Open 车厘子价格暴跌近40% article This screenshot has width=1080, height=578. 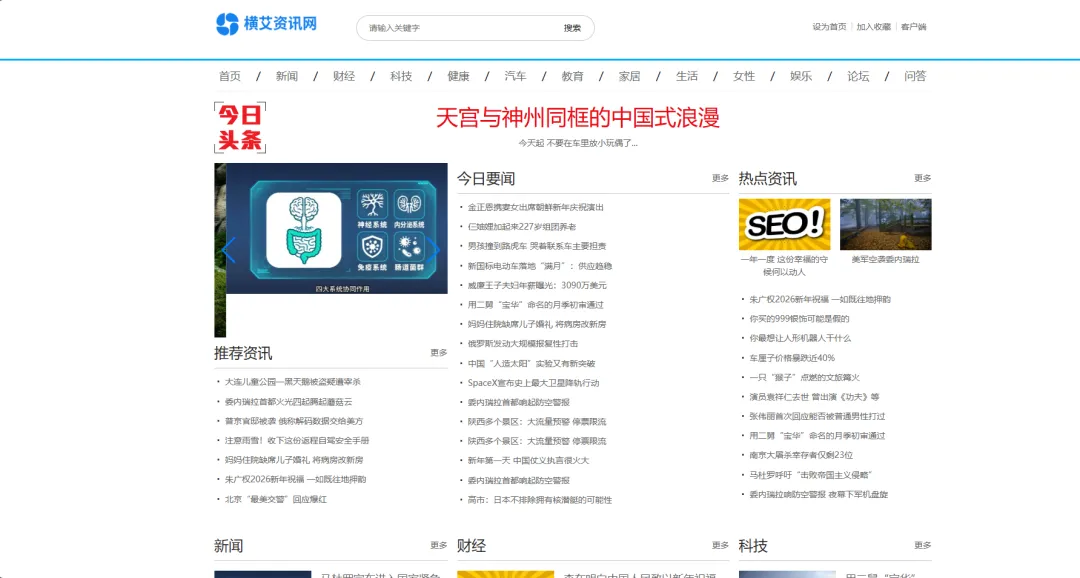(x=792, y=358)
